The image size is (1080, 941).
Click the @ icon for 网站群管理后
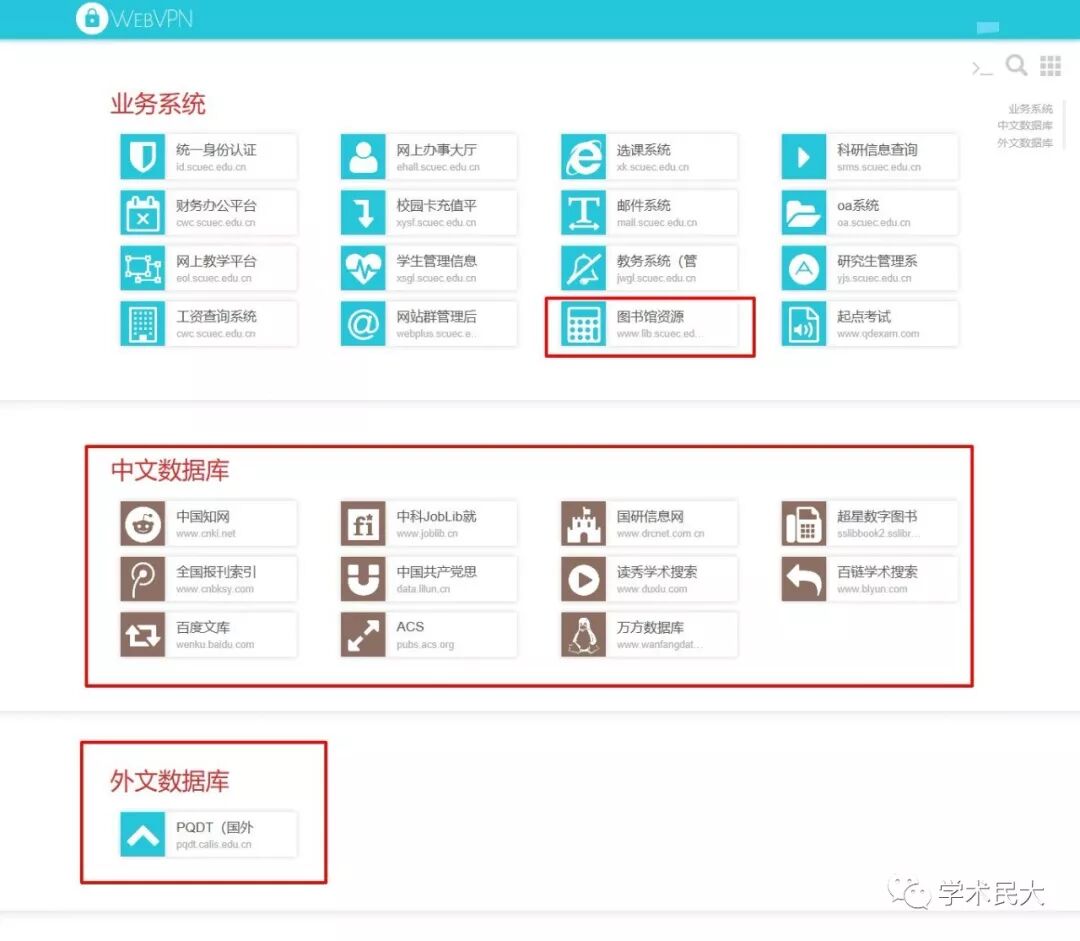(x=363, y=323)
